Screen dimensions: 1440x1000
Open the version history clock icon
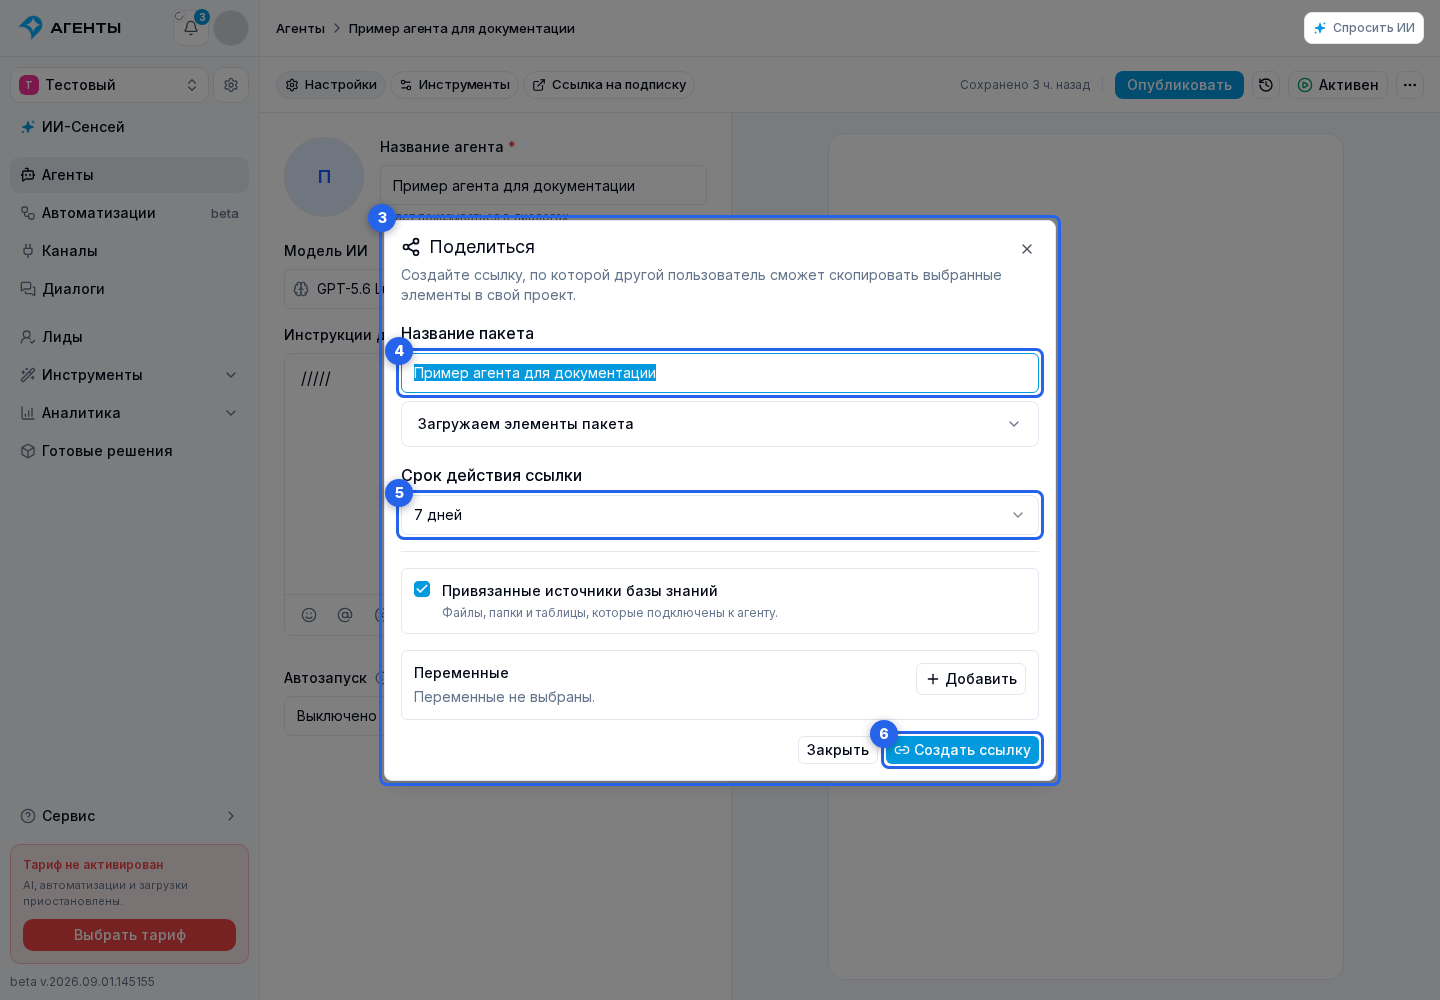[x=1266, y=85]
